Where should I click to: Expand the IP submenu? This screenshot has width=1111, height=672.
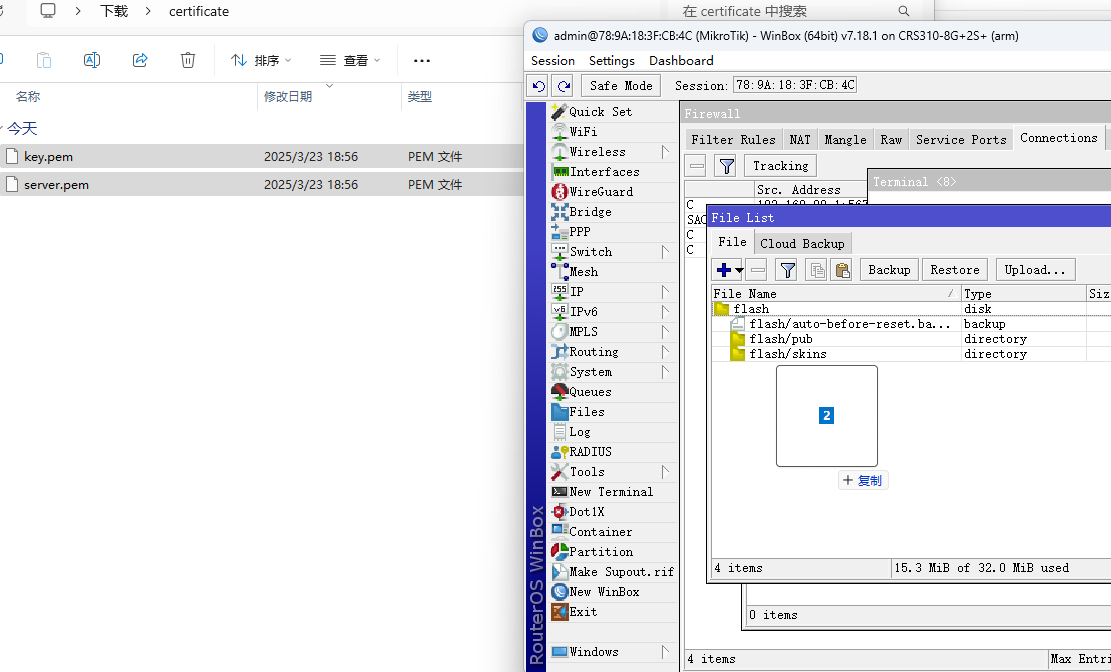(665, 292)
